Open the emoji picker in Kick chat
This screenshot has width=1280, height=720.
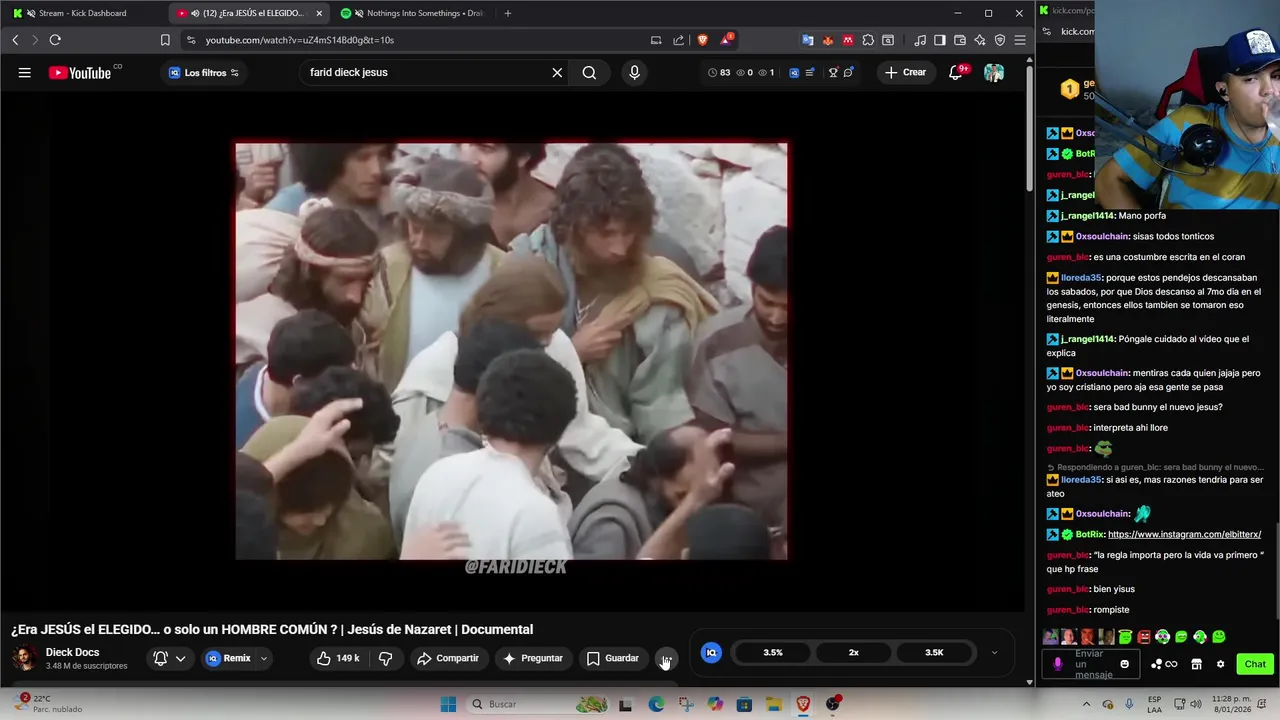click(x=1125, y=664)
